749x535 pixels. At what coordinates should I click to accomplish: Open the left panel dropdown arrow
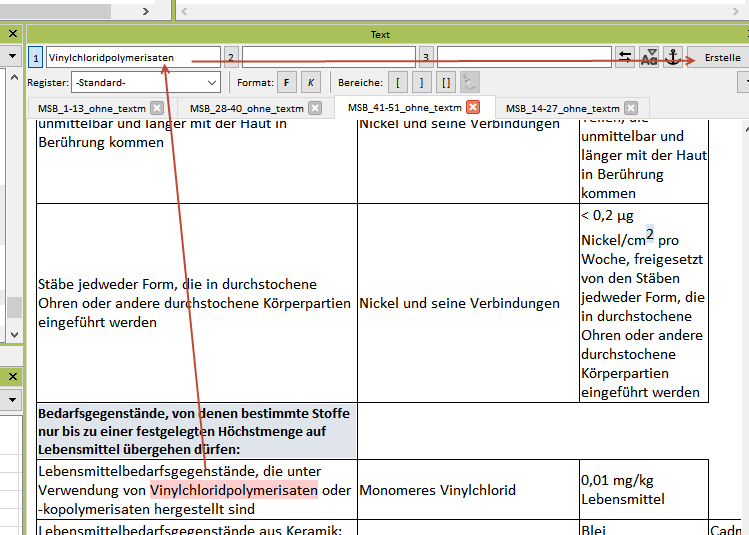13,57
